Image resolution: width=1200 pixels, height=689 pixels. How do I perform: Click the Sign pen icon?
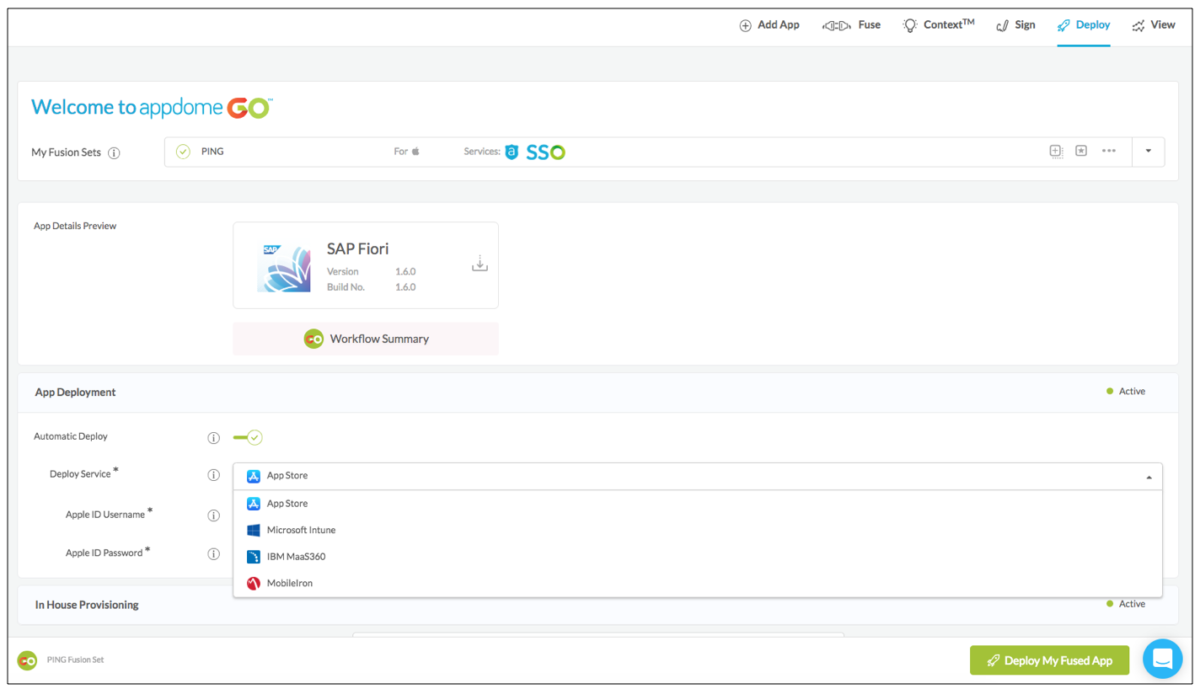click(x=1003, y=24)
